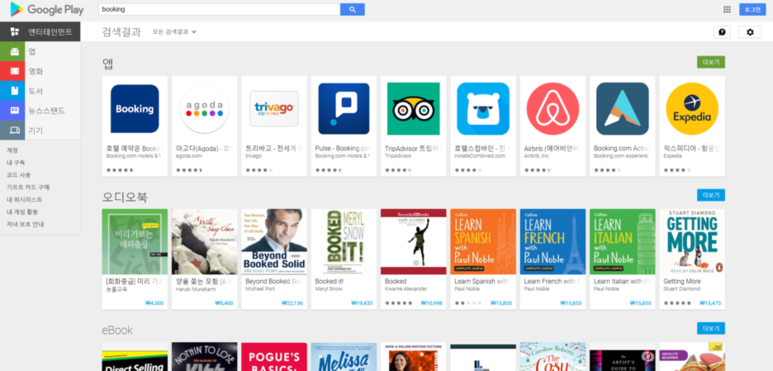
Task: Click the trivago publisher name text
Action: pos(253,156)
